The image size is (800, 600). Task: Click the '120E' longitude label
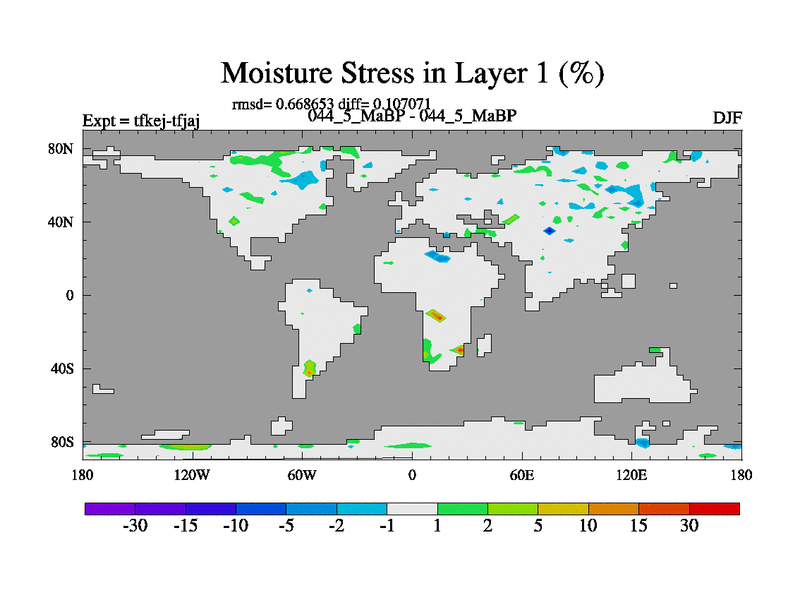pos(632,476)
